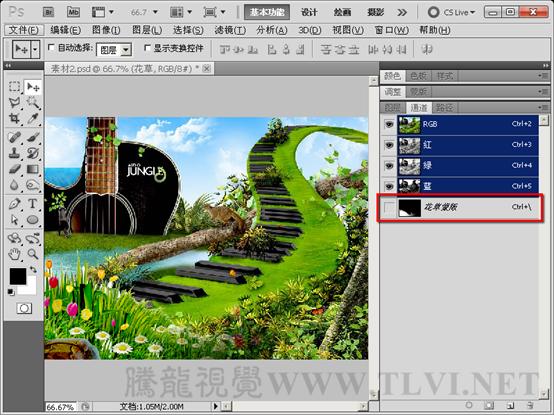Select the Eraser tool

click(14, 169)
